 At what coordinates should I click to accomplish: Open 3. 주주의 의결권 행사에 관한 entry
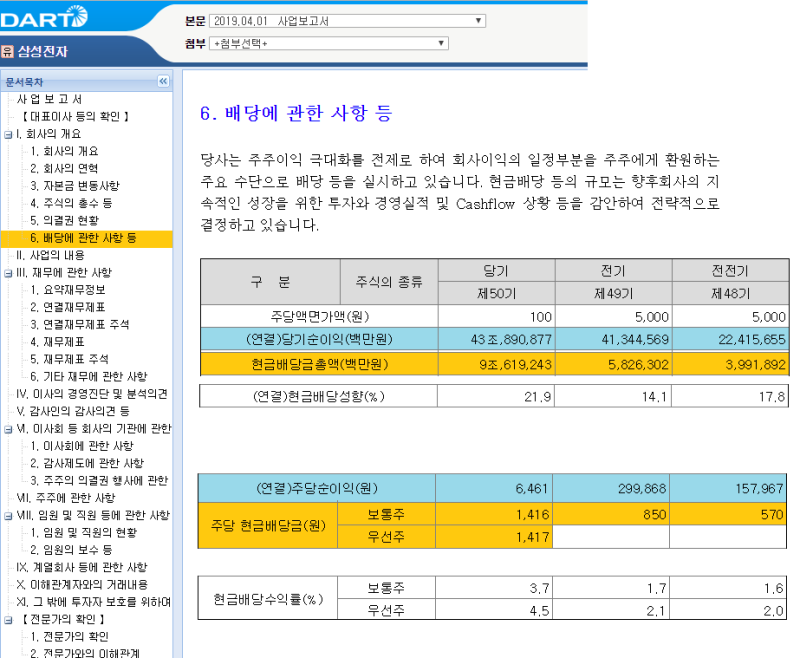point(99,480)
